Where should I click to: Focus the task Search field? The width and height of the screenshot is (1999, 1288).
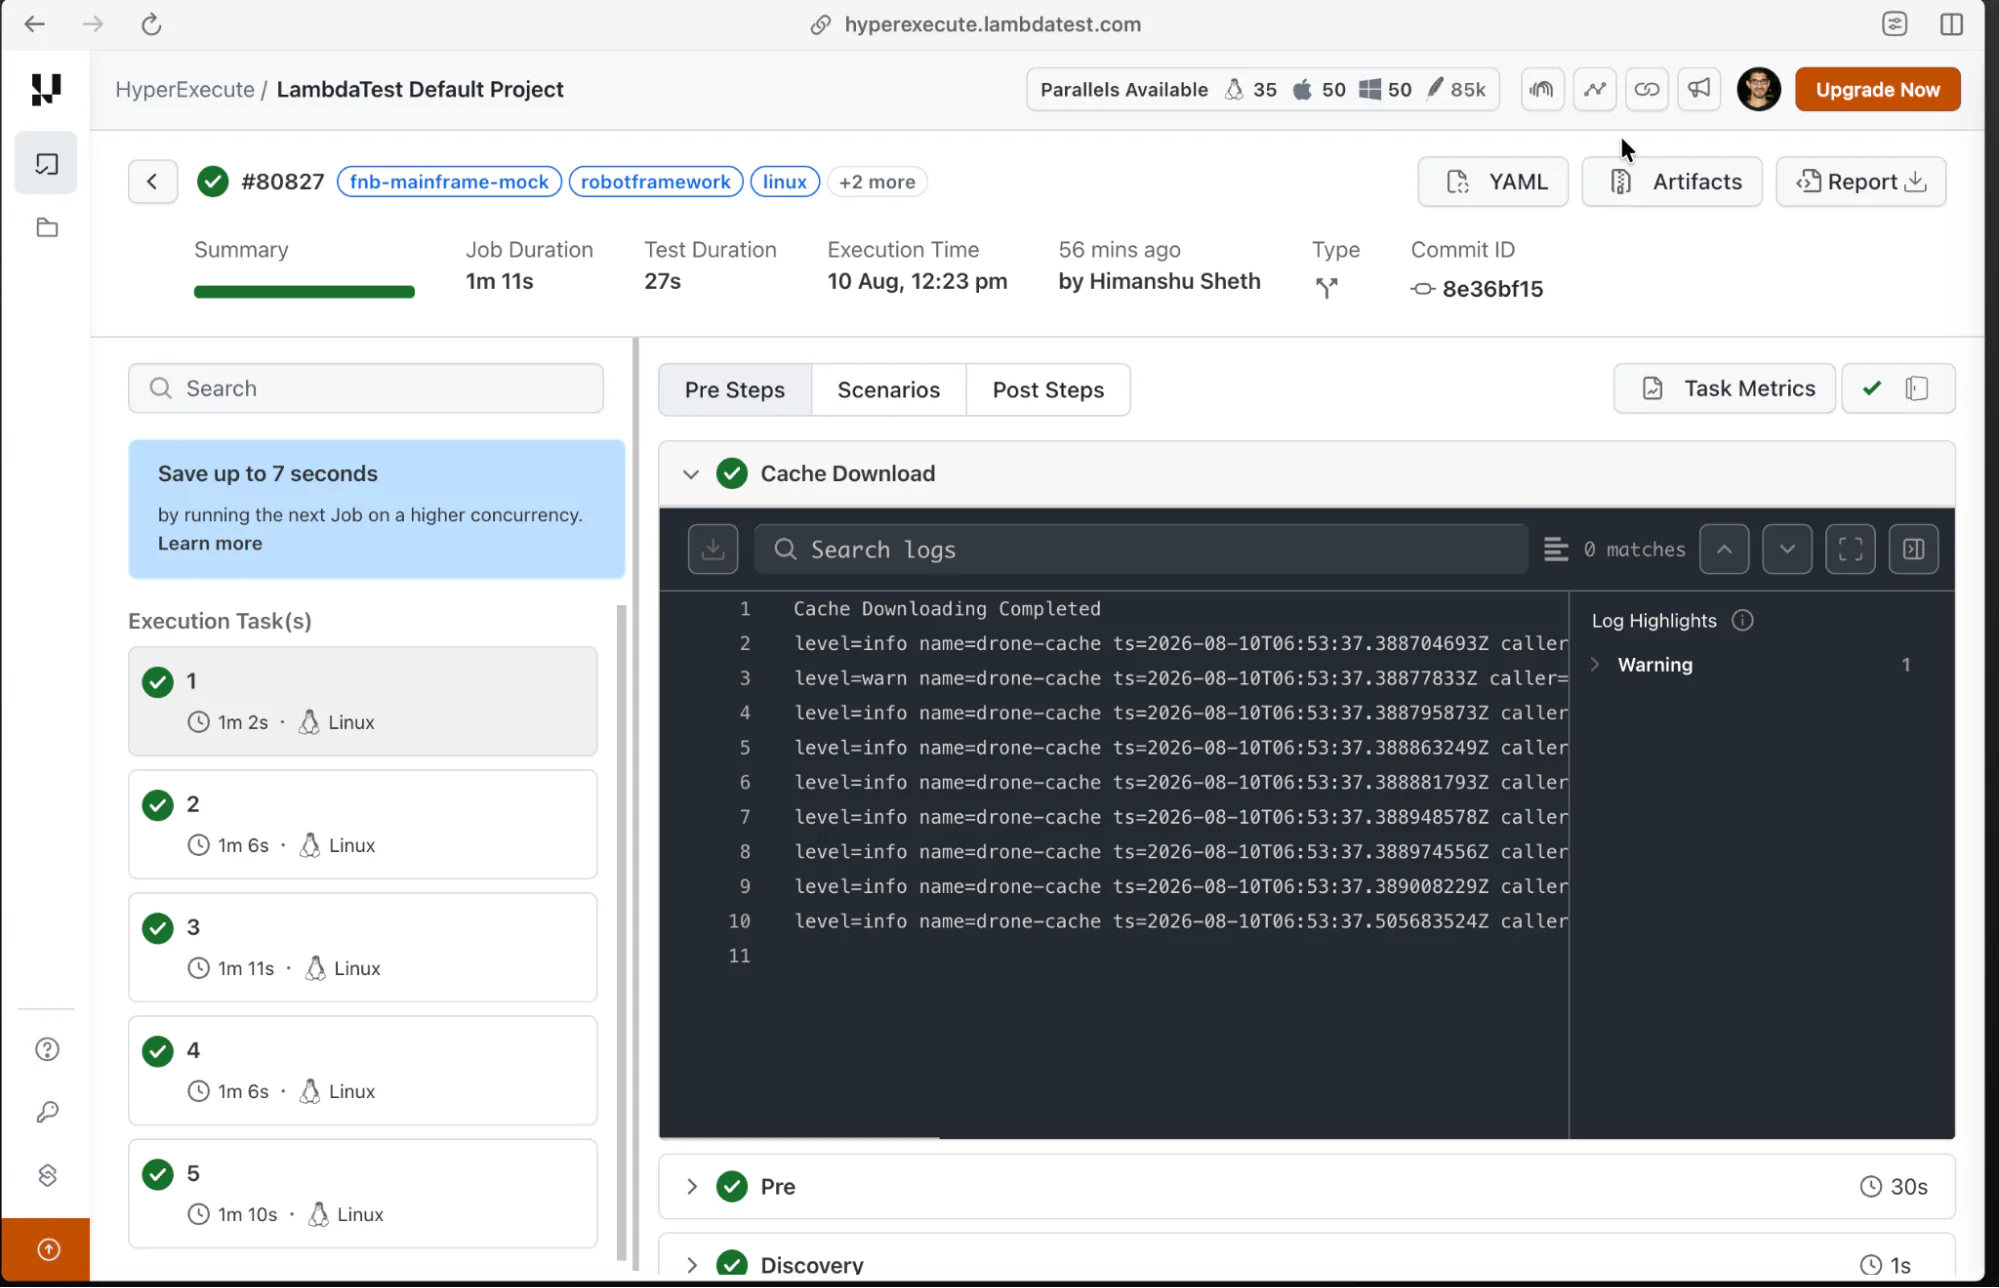[366, 388]
